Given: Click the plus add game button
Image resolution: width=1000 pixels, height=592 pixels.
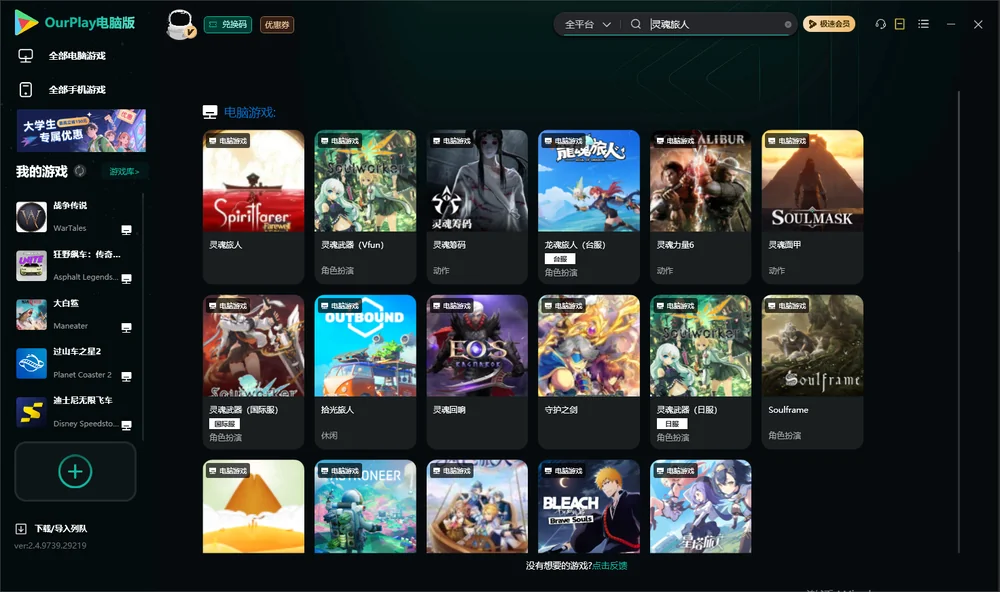Looking at the screenshot, I should (75, 471).
